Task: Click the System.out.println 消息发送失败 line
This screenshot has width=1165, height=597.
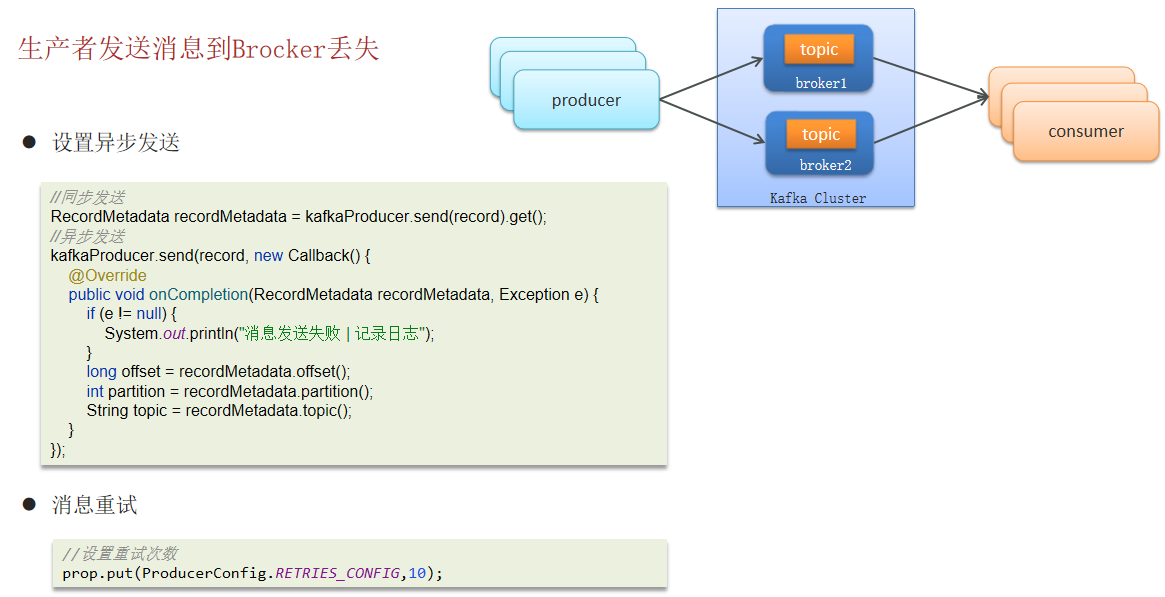Action: pos(270,333)
